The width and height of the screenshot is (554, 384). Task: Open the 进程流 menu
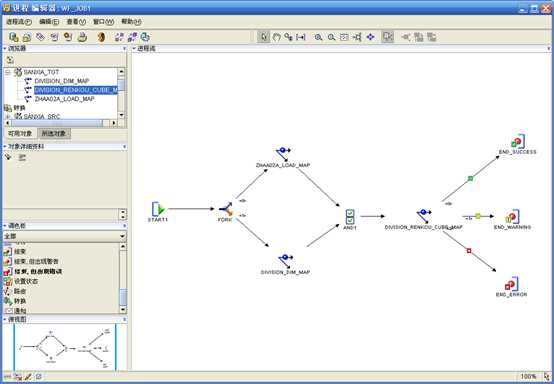click(19, 22)
